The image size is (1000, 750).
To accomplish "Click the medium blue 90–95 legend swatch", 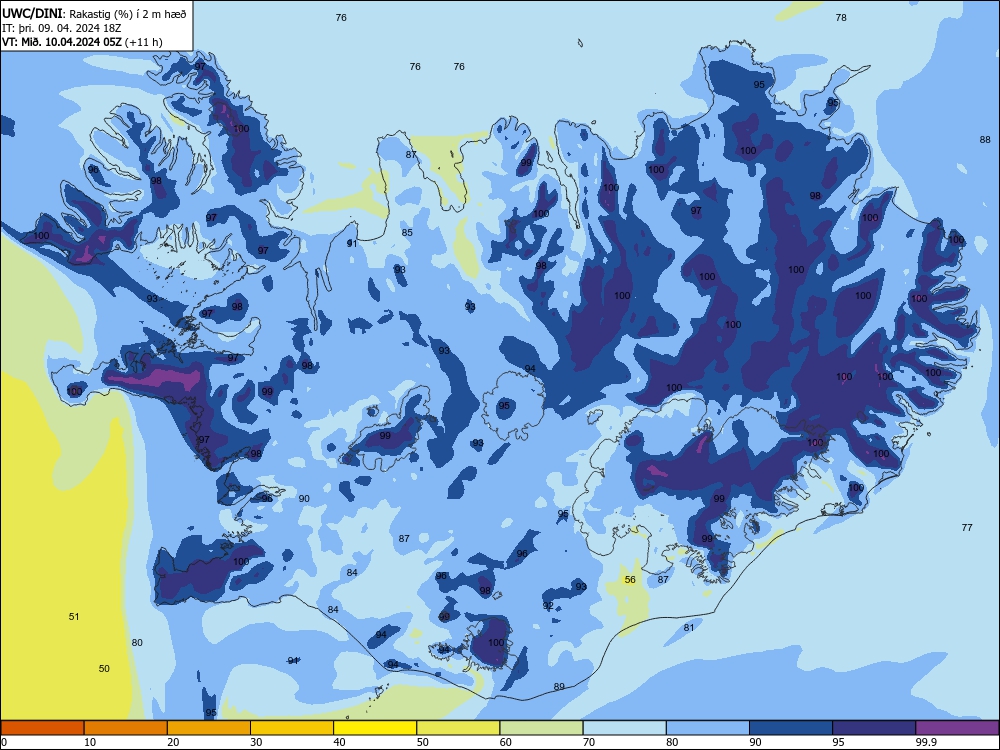I will (791, 728).
